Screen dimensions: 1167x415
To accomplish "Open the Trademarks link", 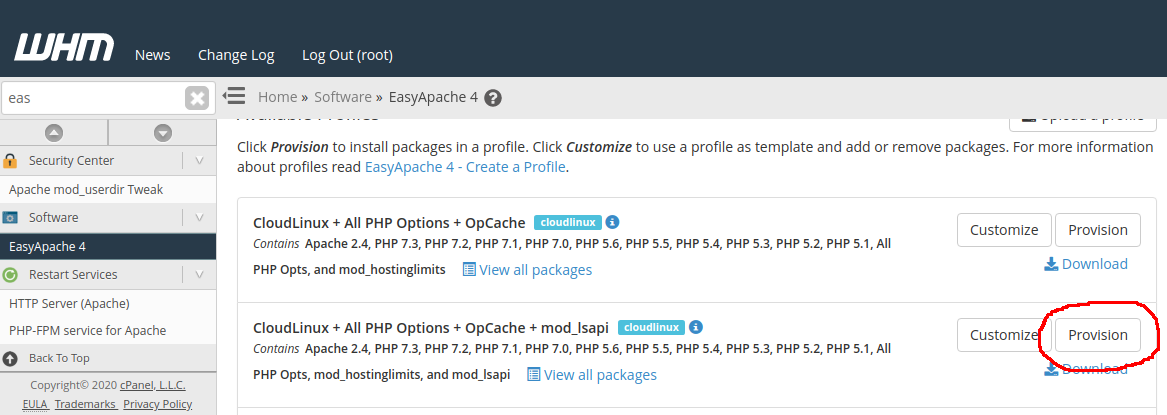I will pos(85,405).
